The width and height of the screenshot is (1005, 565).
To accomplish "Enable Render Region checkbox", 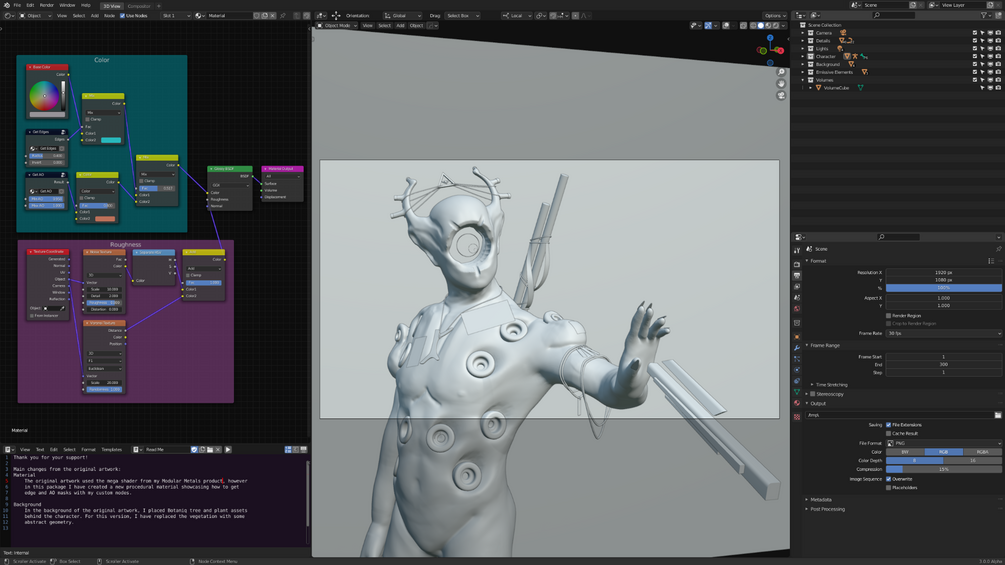I will pos(888,316).
